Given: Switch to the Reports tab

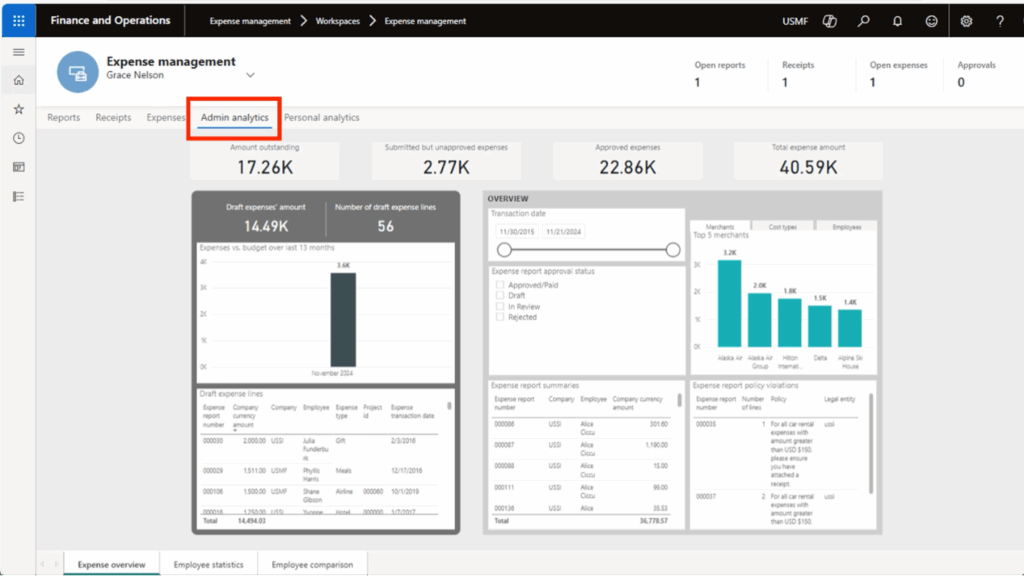Looking at the screenshot, I should coord(63,117).
